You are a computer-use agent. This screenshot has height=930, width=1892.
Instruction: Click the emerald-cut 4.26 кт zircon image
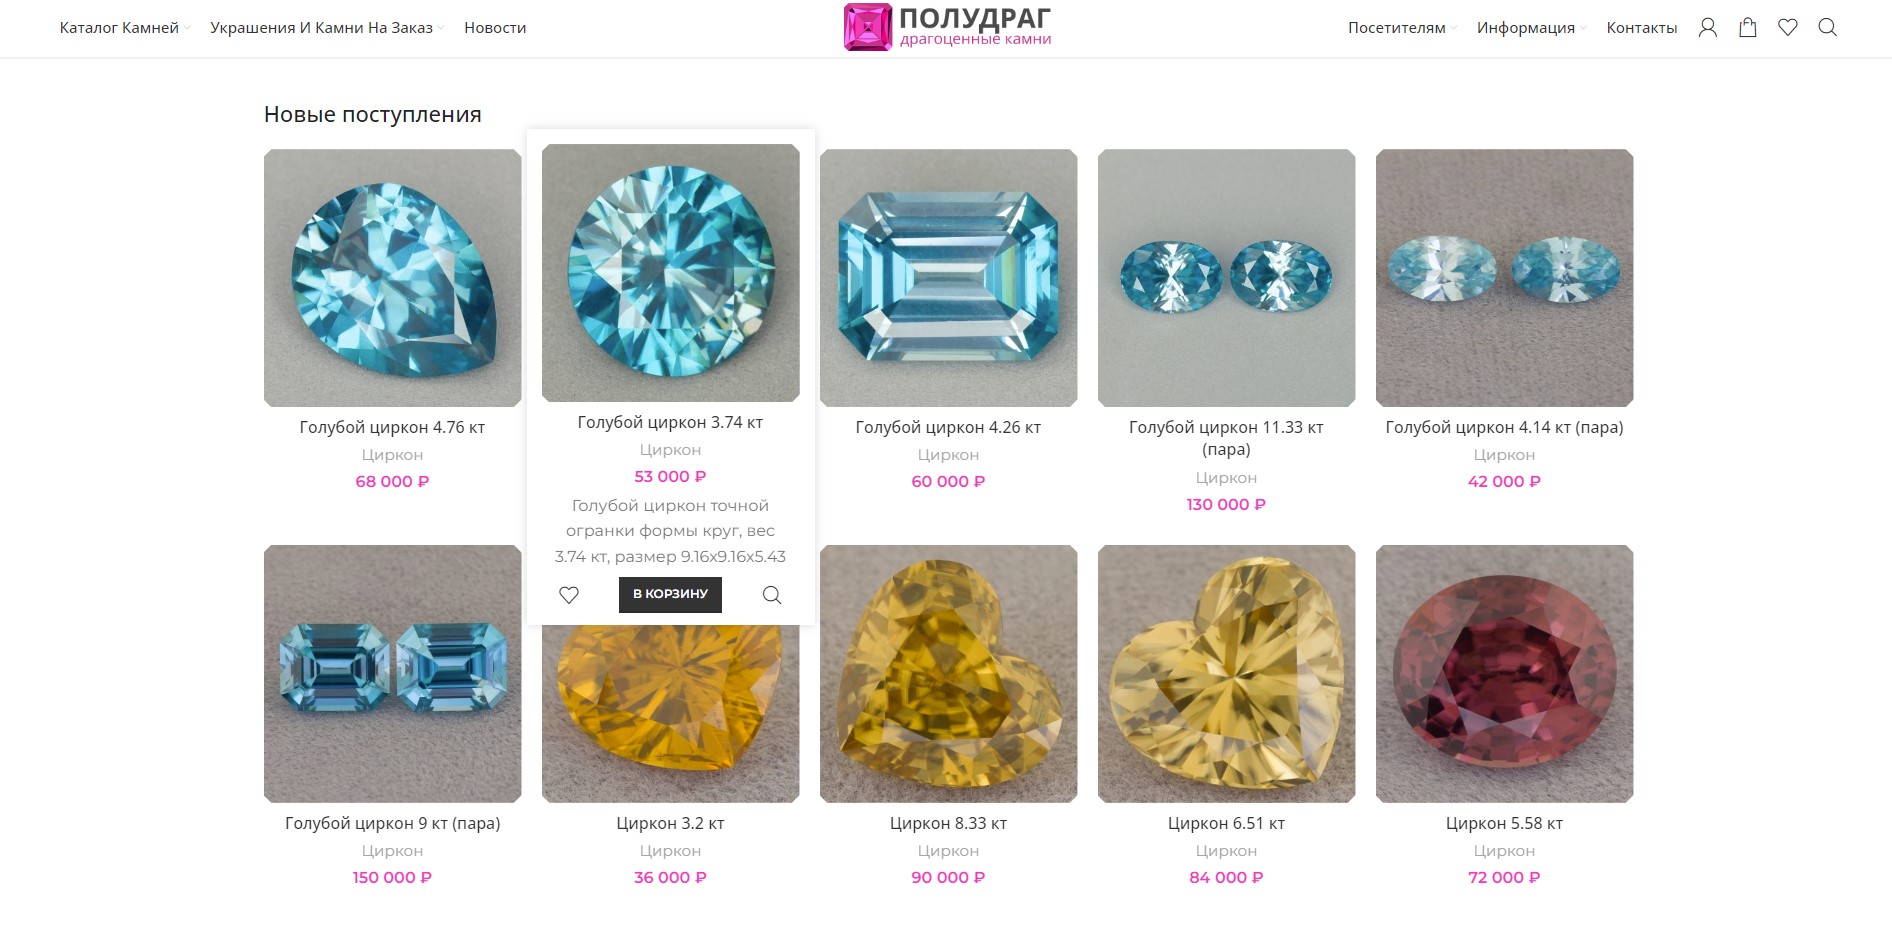948,278
